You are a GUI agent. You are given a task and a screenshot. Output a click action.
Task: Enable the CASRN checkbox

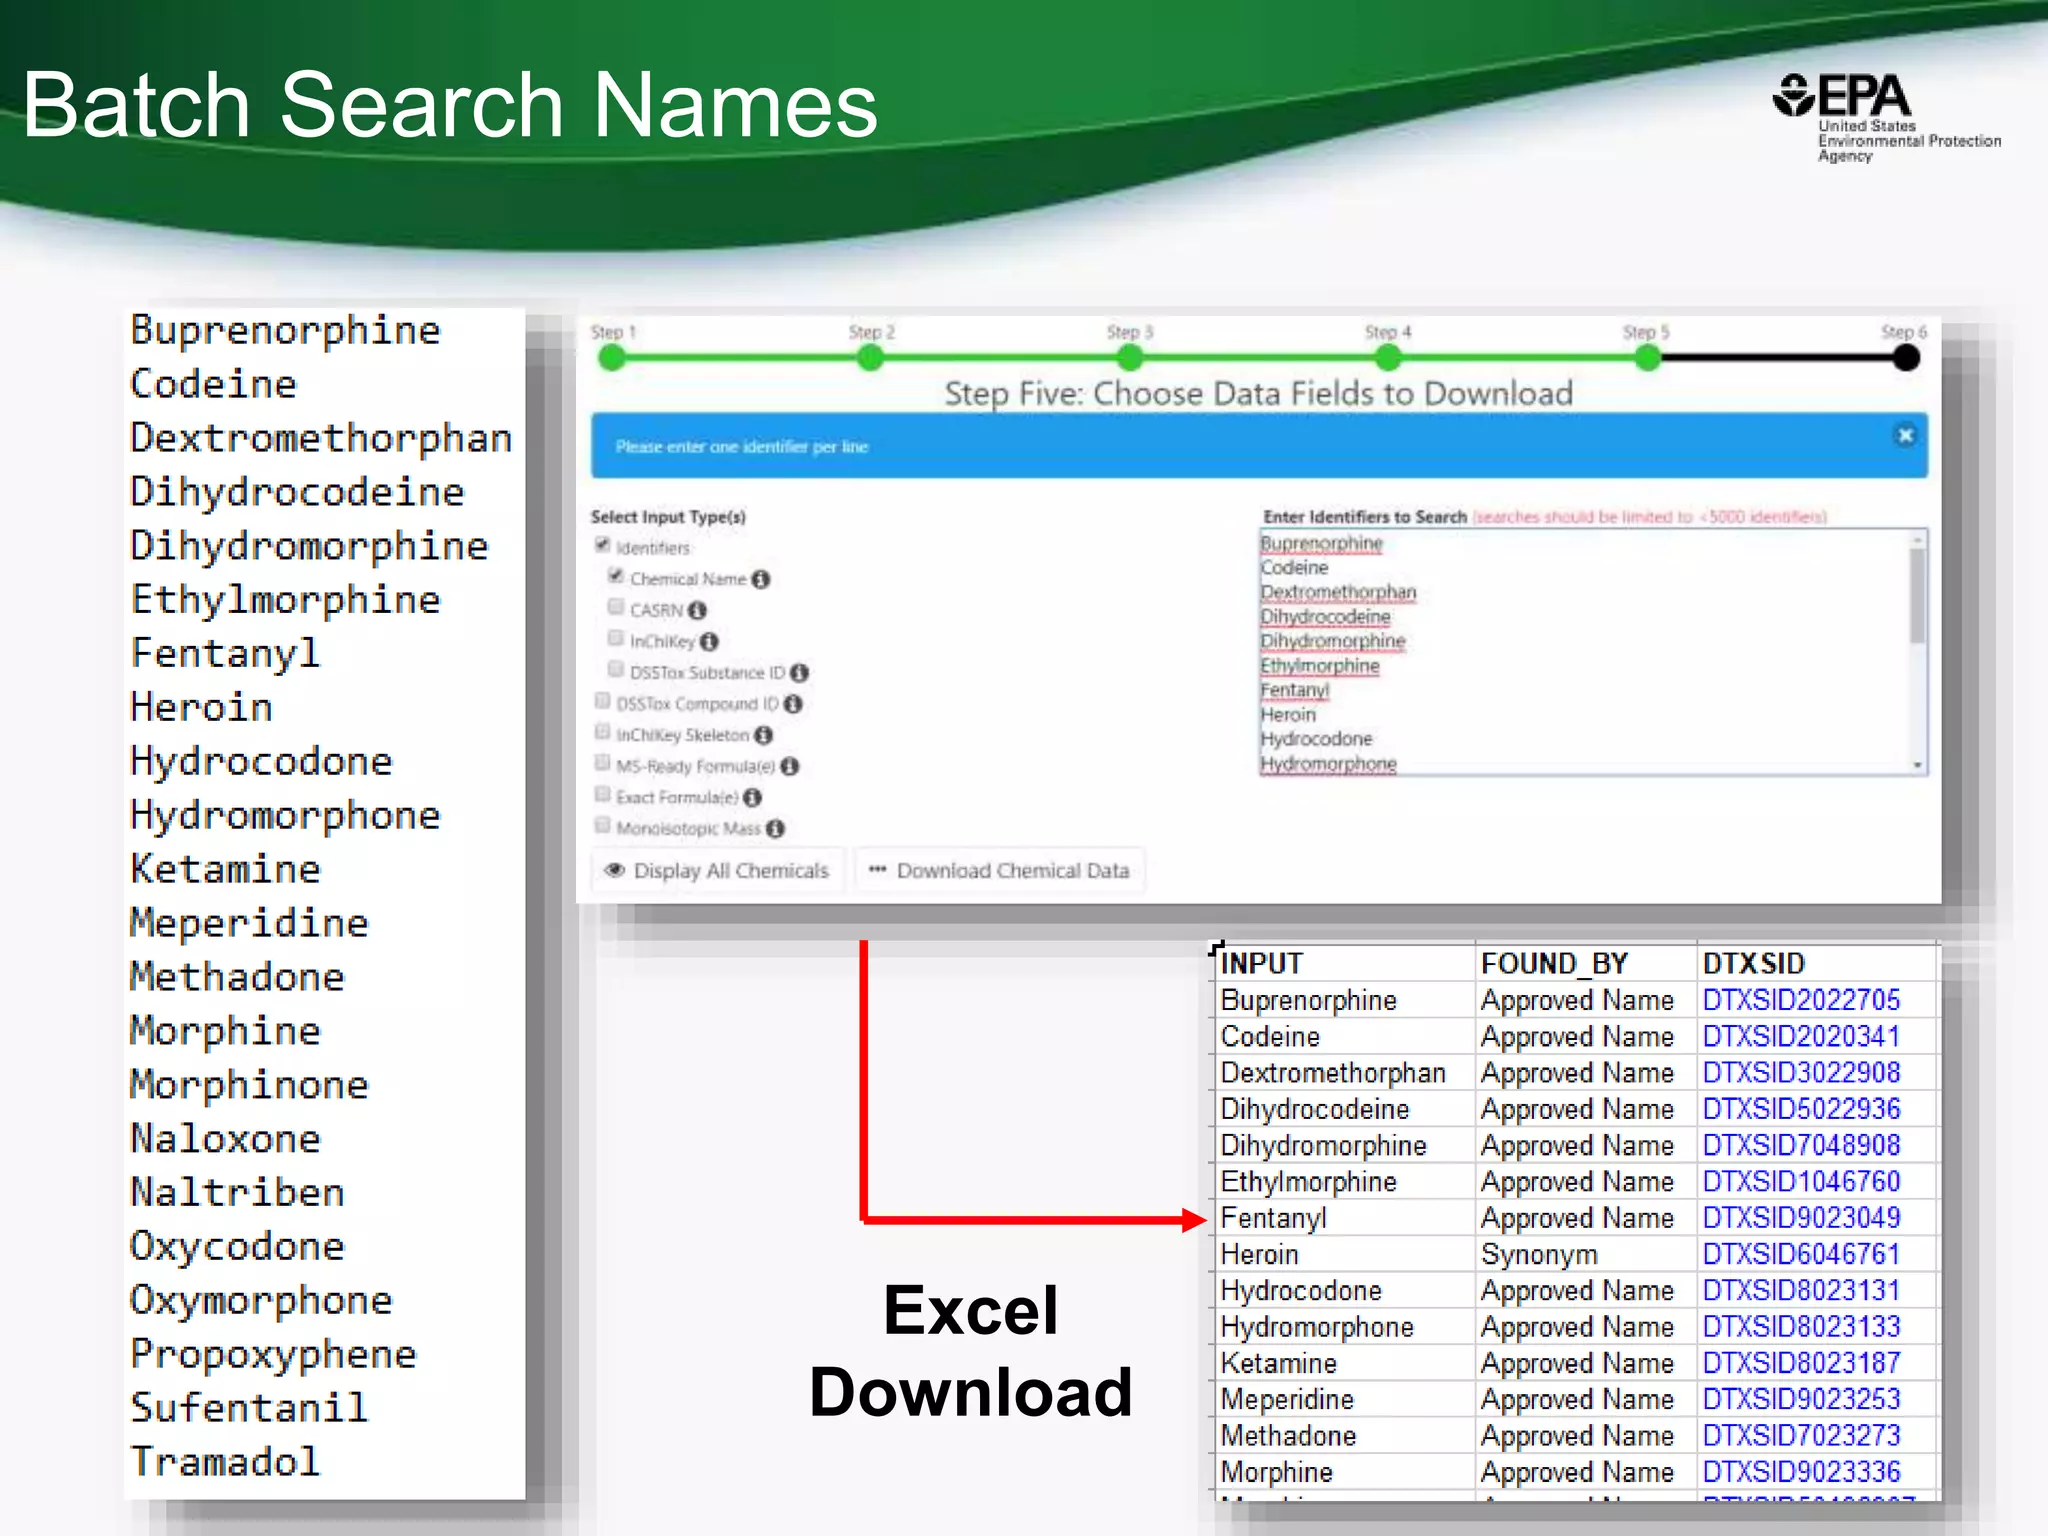[x=616, y=607]
